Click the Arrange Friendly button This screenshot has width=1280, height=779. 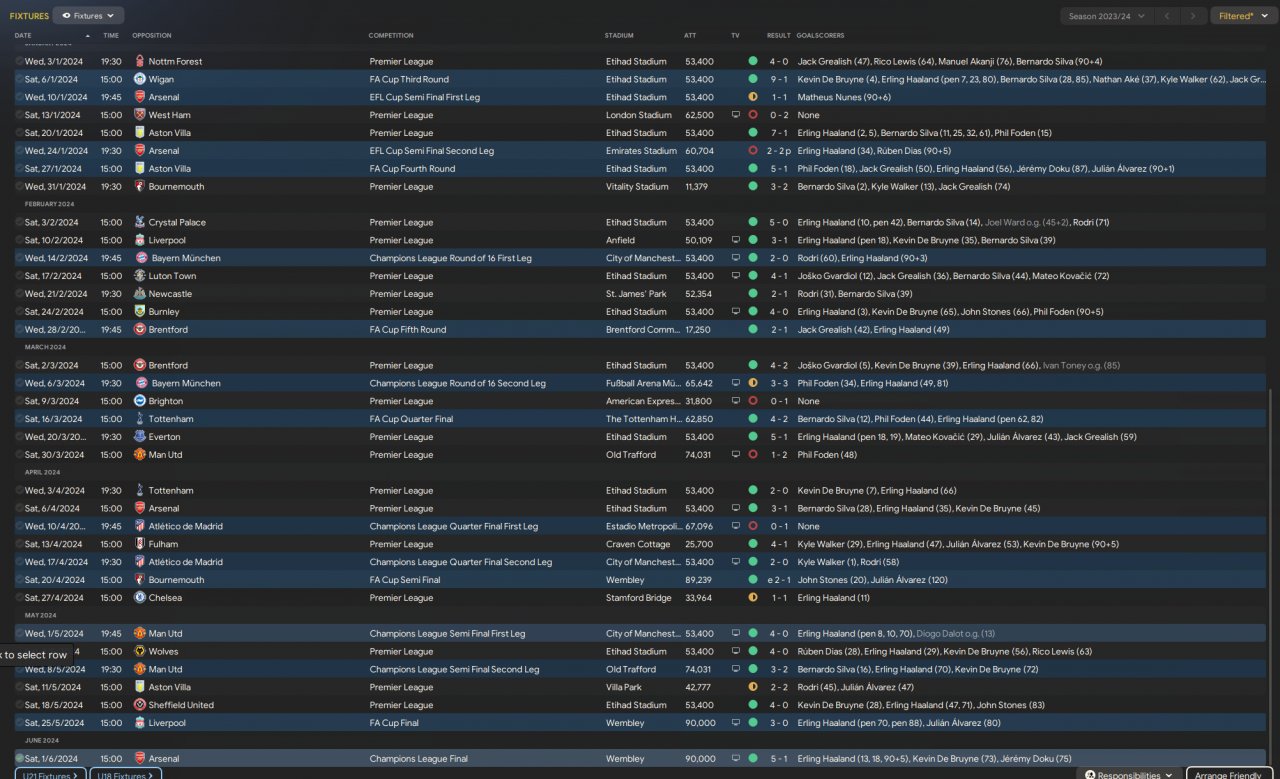coord(1229,775)
